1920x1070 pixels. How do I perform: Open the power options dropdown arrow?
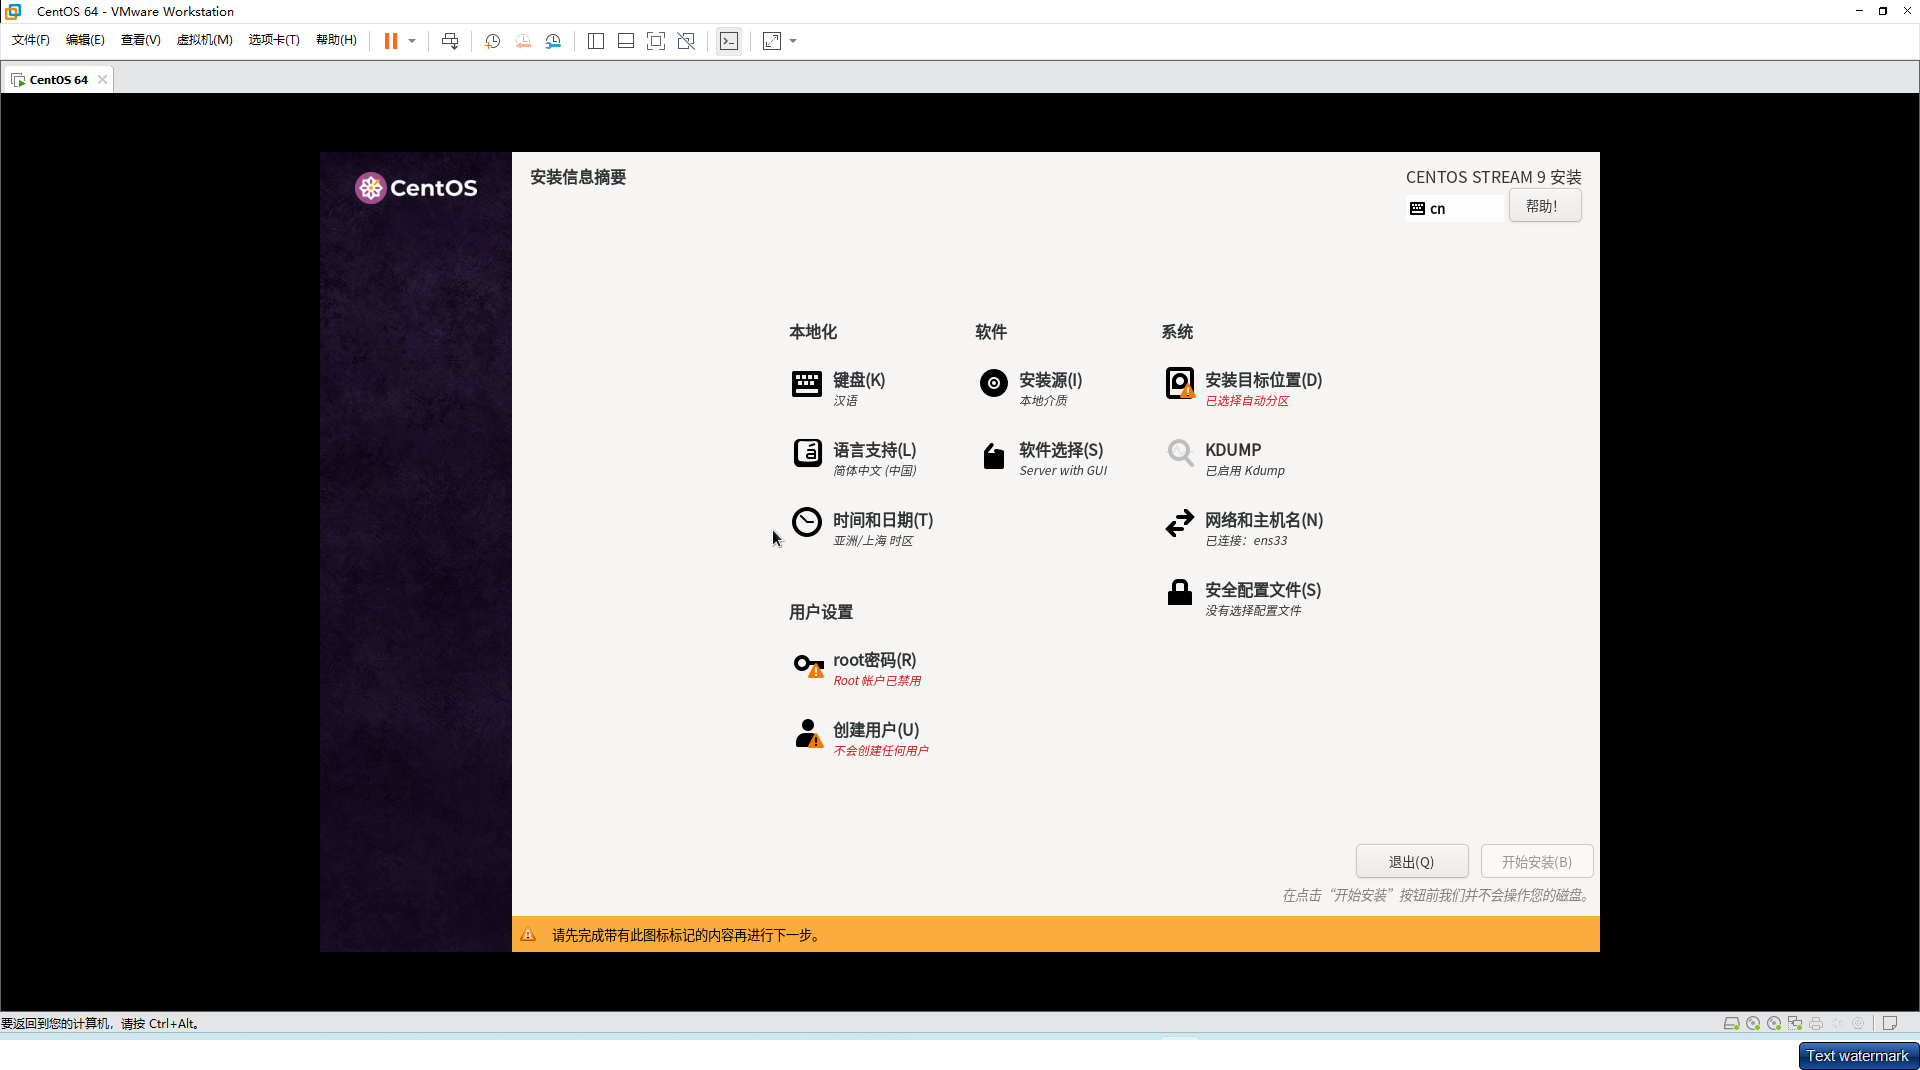[412, 41]
